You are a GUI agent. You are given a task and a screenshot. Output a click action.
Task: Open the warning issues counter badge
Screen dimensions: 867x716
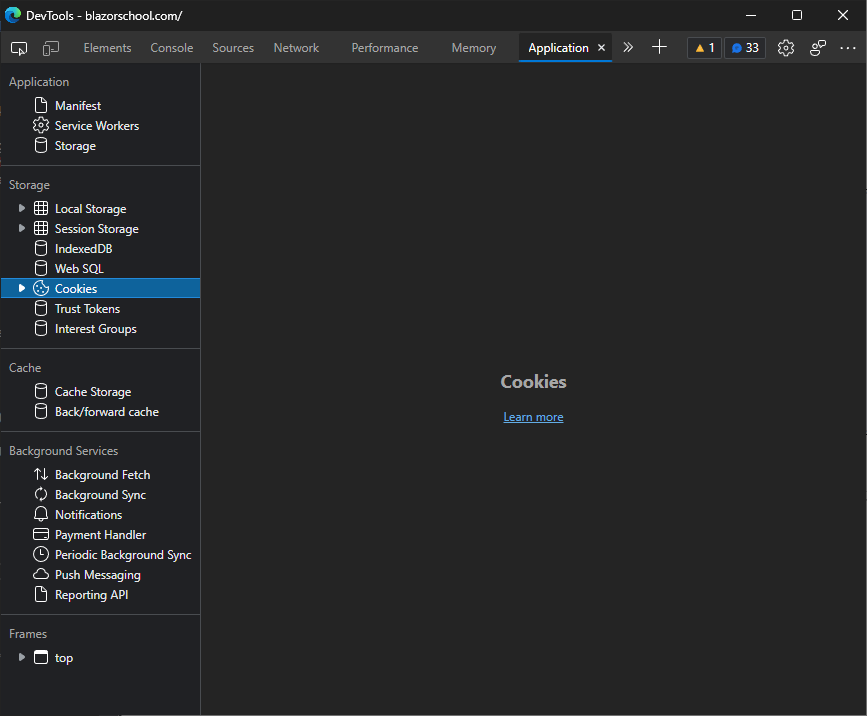704,48
